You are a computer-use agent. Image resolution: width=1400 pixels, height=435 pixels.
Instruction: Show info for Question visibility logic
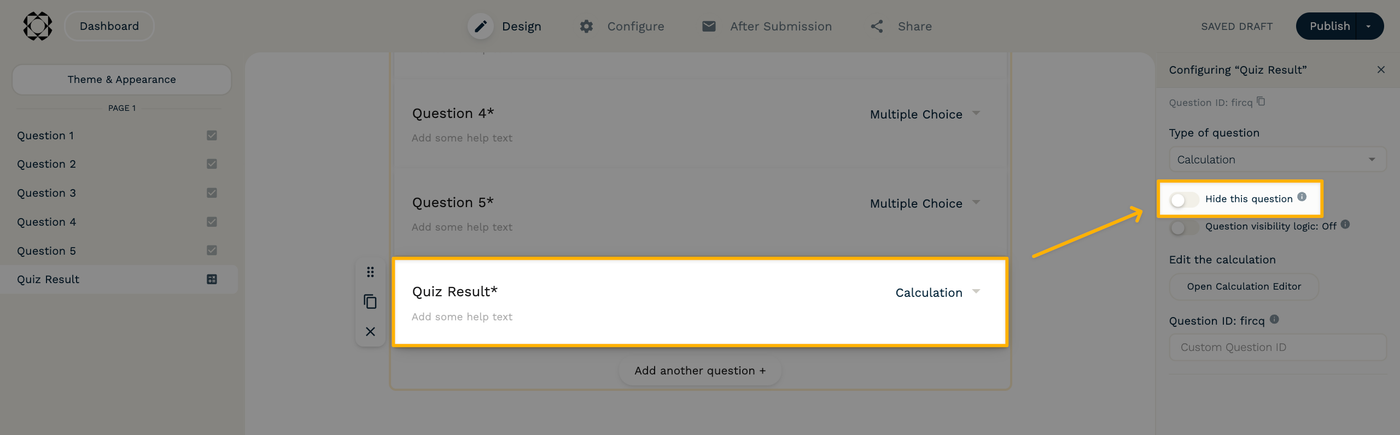[1346, 225]
